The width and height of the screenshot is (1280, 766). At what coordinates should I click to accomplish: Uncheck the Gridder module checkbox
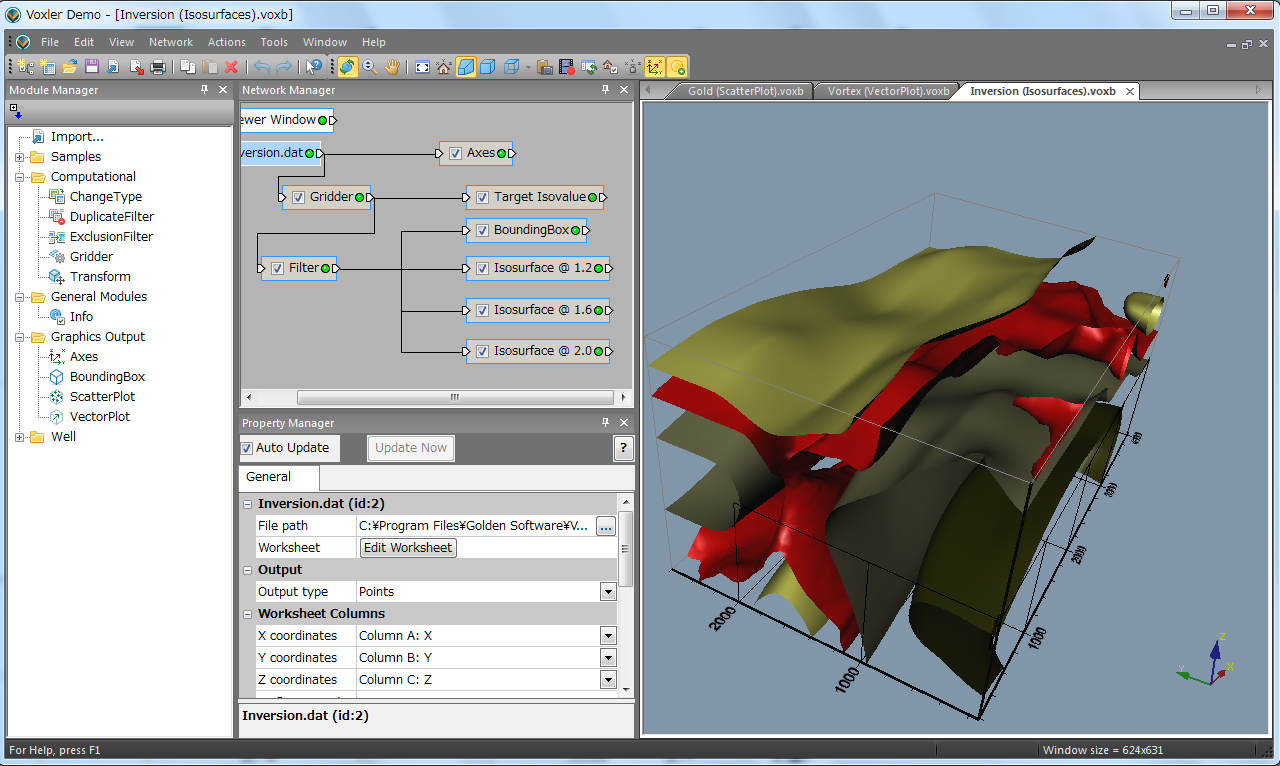point(298,197)
